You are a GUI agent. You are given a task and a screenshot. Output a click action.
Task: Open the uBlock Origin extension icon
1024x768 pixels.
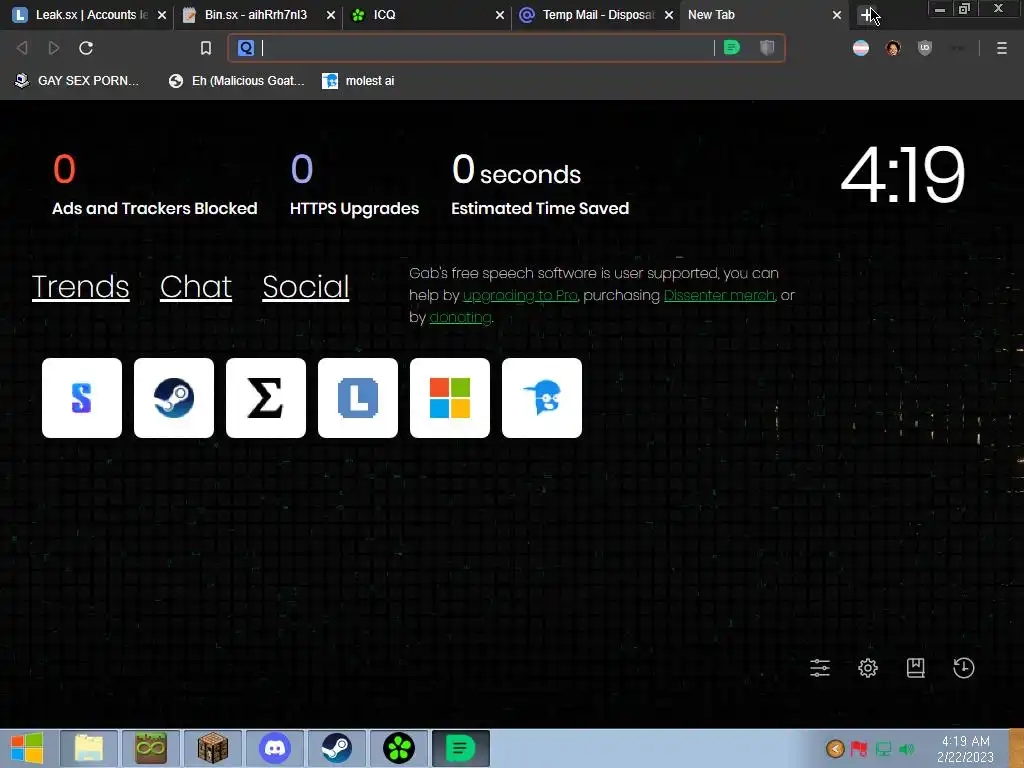click(924, 48)
